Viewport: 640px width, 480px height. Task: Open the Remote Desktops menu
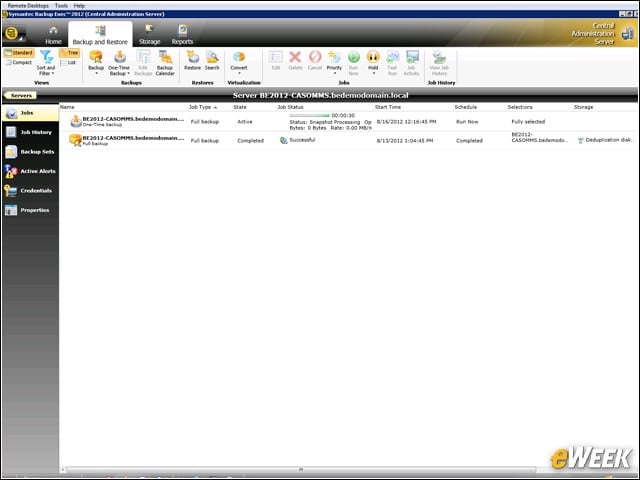point(28,6)
